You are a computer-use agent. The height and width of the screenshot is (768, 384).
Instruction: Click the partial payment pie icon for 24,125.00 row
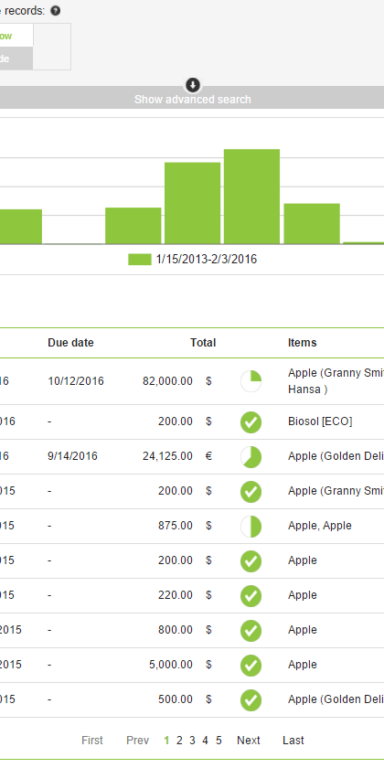[251, 457]
